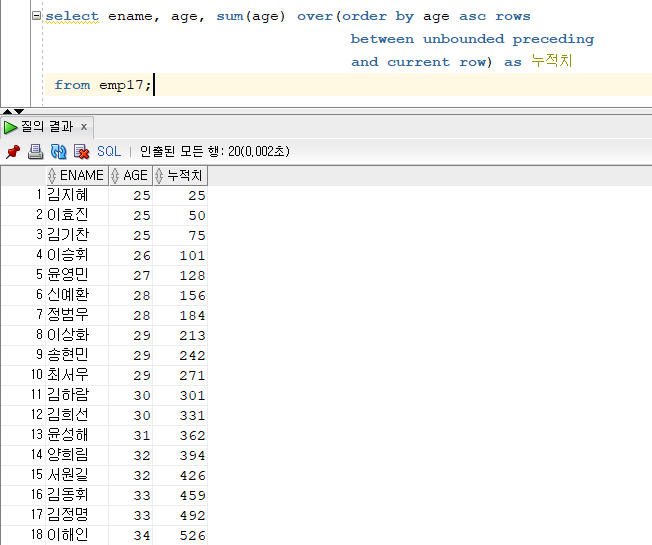Click cumulative value 394 cell

pos(180,454)
